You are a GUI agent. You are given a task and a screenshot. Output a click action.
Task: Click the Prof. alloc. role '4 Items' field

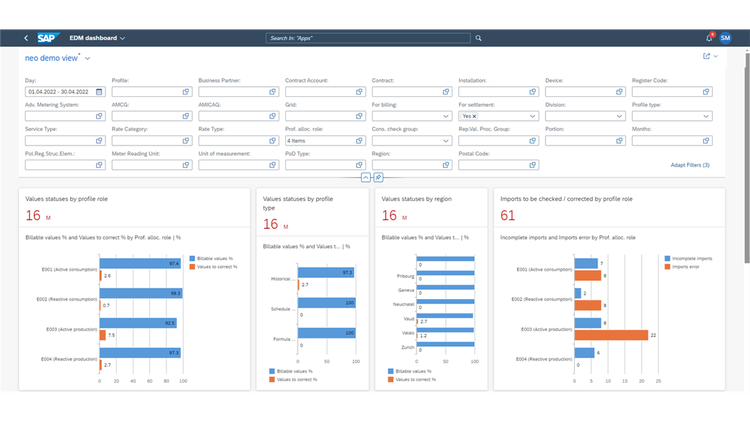pos(325,141)
